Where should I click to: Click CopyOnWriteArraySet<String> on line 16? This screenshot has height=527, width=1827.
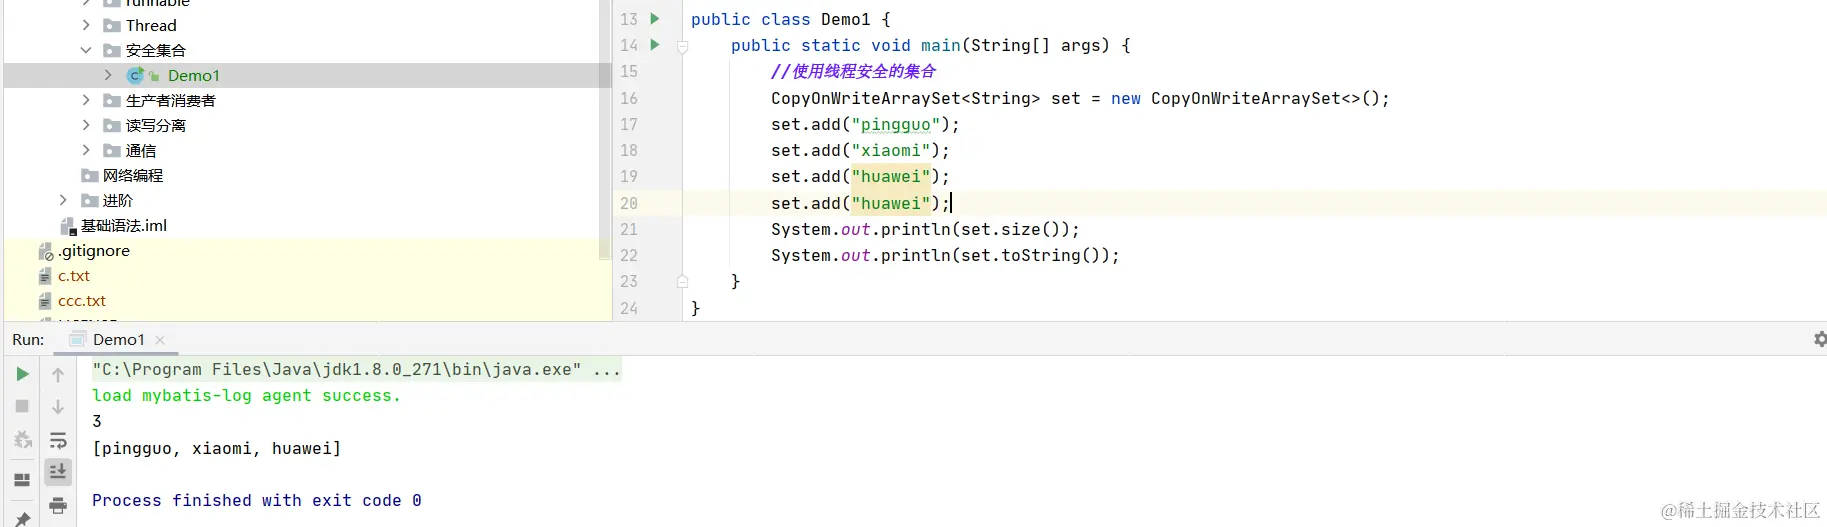click(x=905, y=98)
